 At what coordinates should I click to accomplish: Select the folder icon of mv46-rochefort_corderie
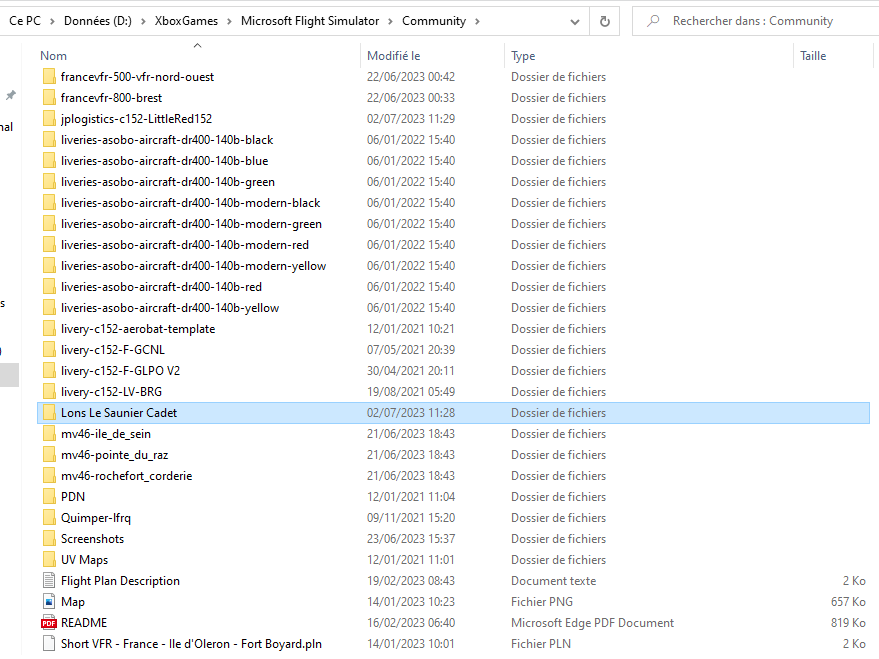click(49, 476)
